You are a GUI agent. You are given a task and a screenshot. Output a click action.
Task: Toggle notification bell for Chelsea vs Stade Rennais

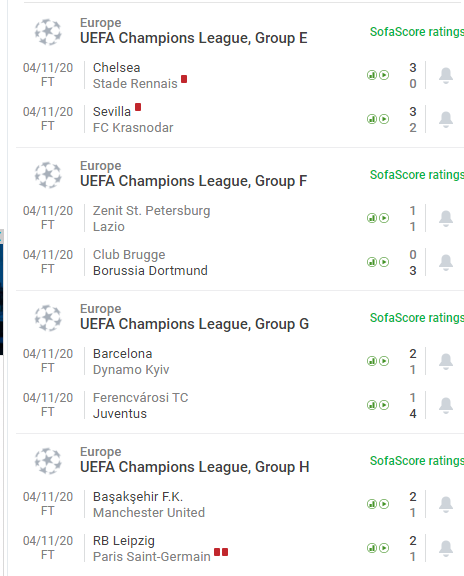(x=446, y=75)
